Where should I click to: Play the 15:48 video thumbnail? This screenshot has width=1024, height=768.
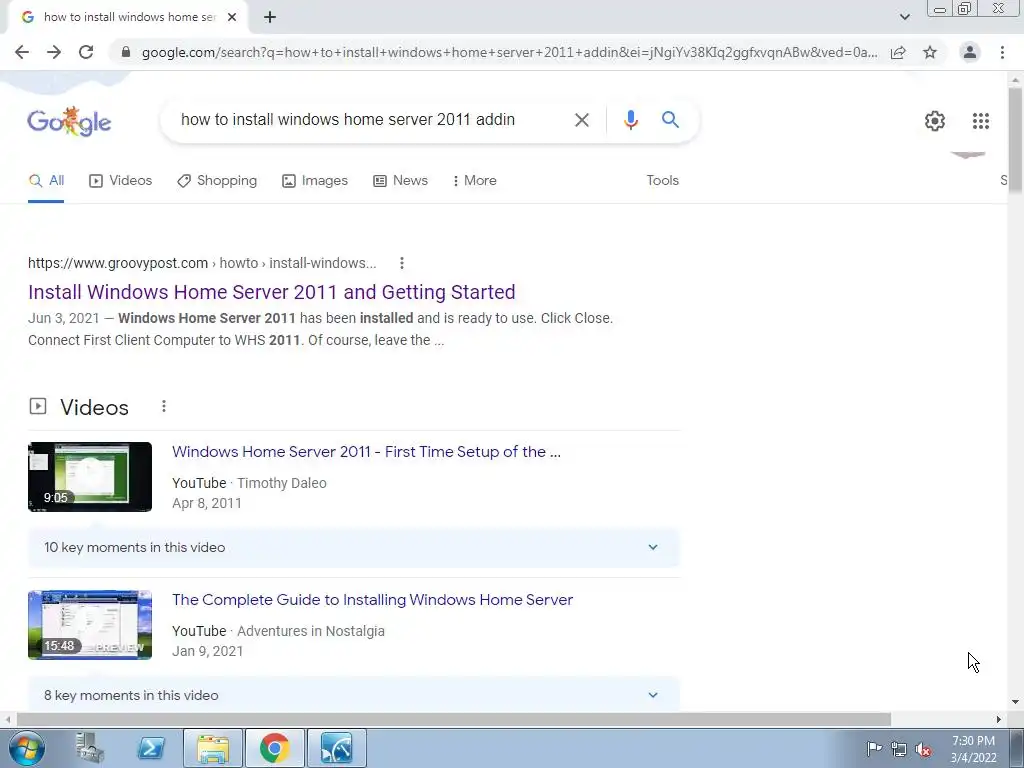(90, 625)
